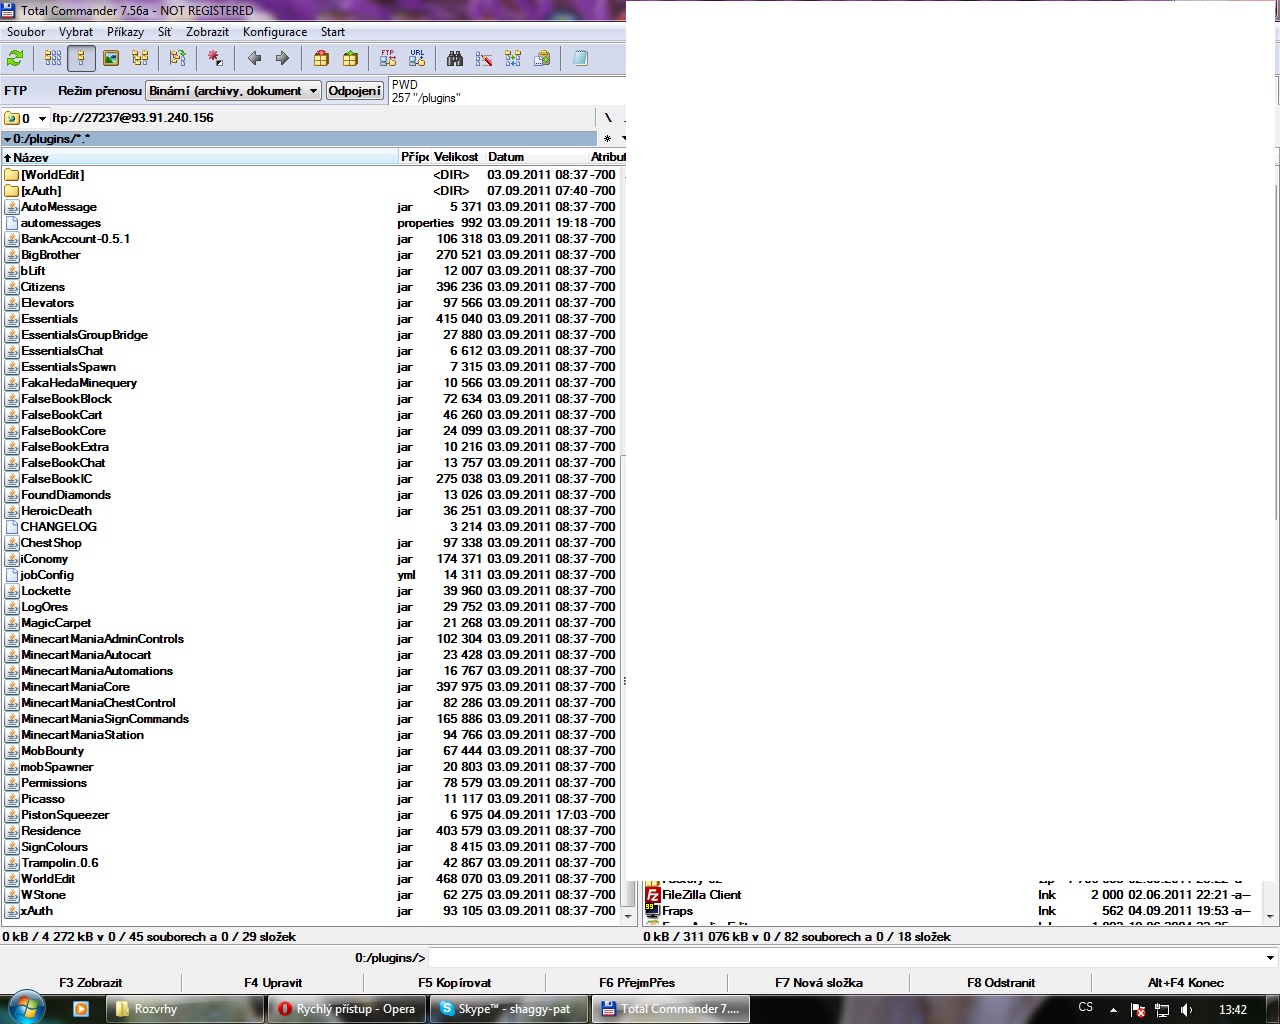Go forward with the right arrow icon
The width and height of the screenshot is (1280, 1024).
[282, 59]
